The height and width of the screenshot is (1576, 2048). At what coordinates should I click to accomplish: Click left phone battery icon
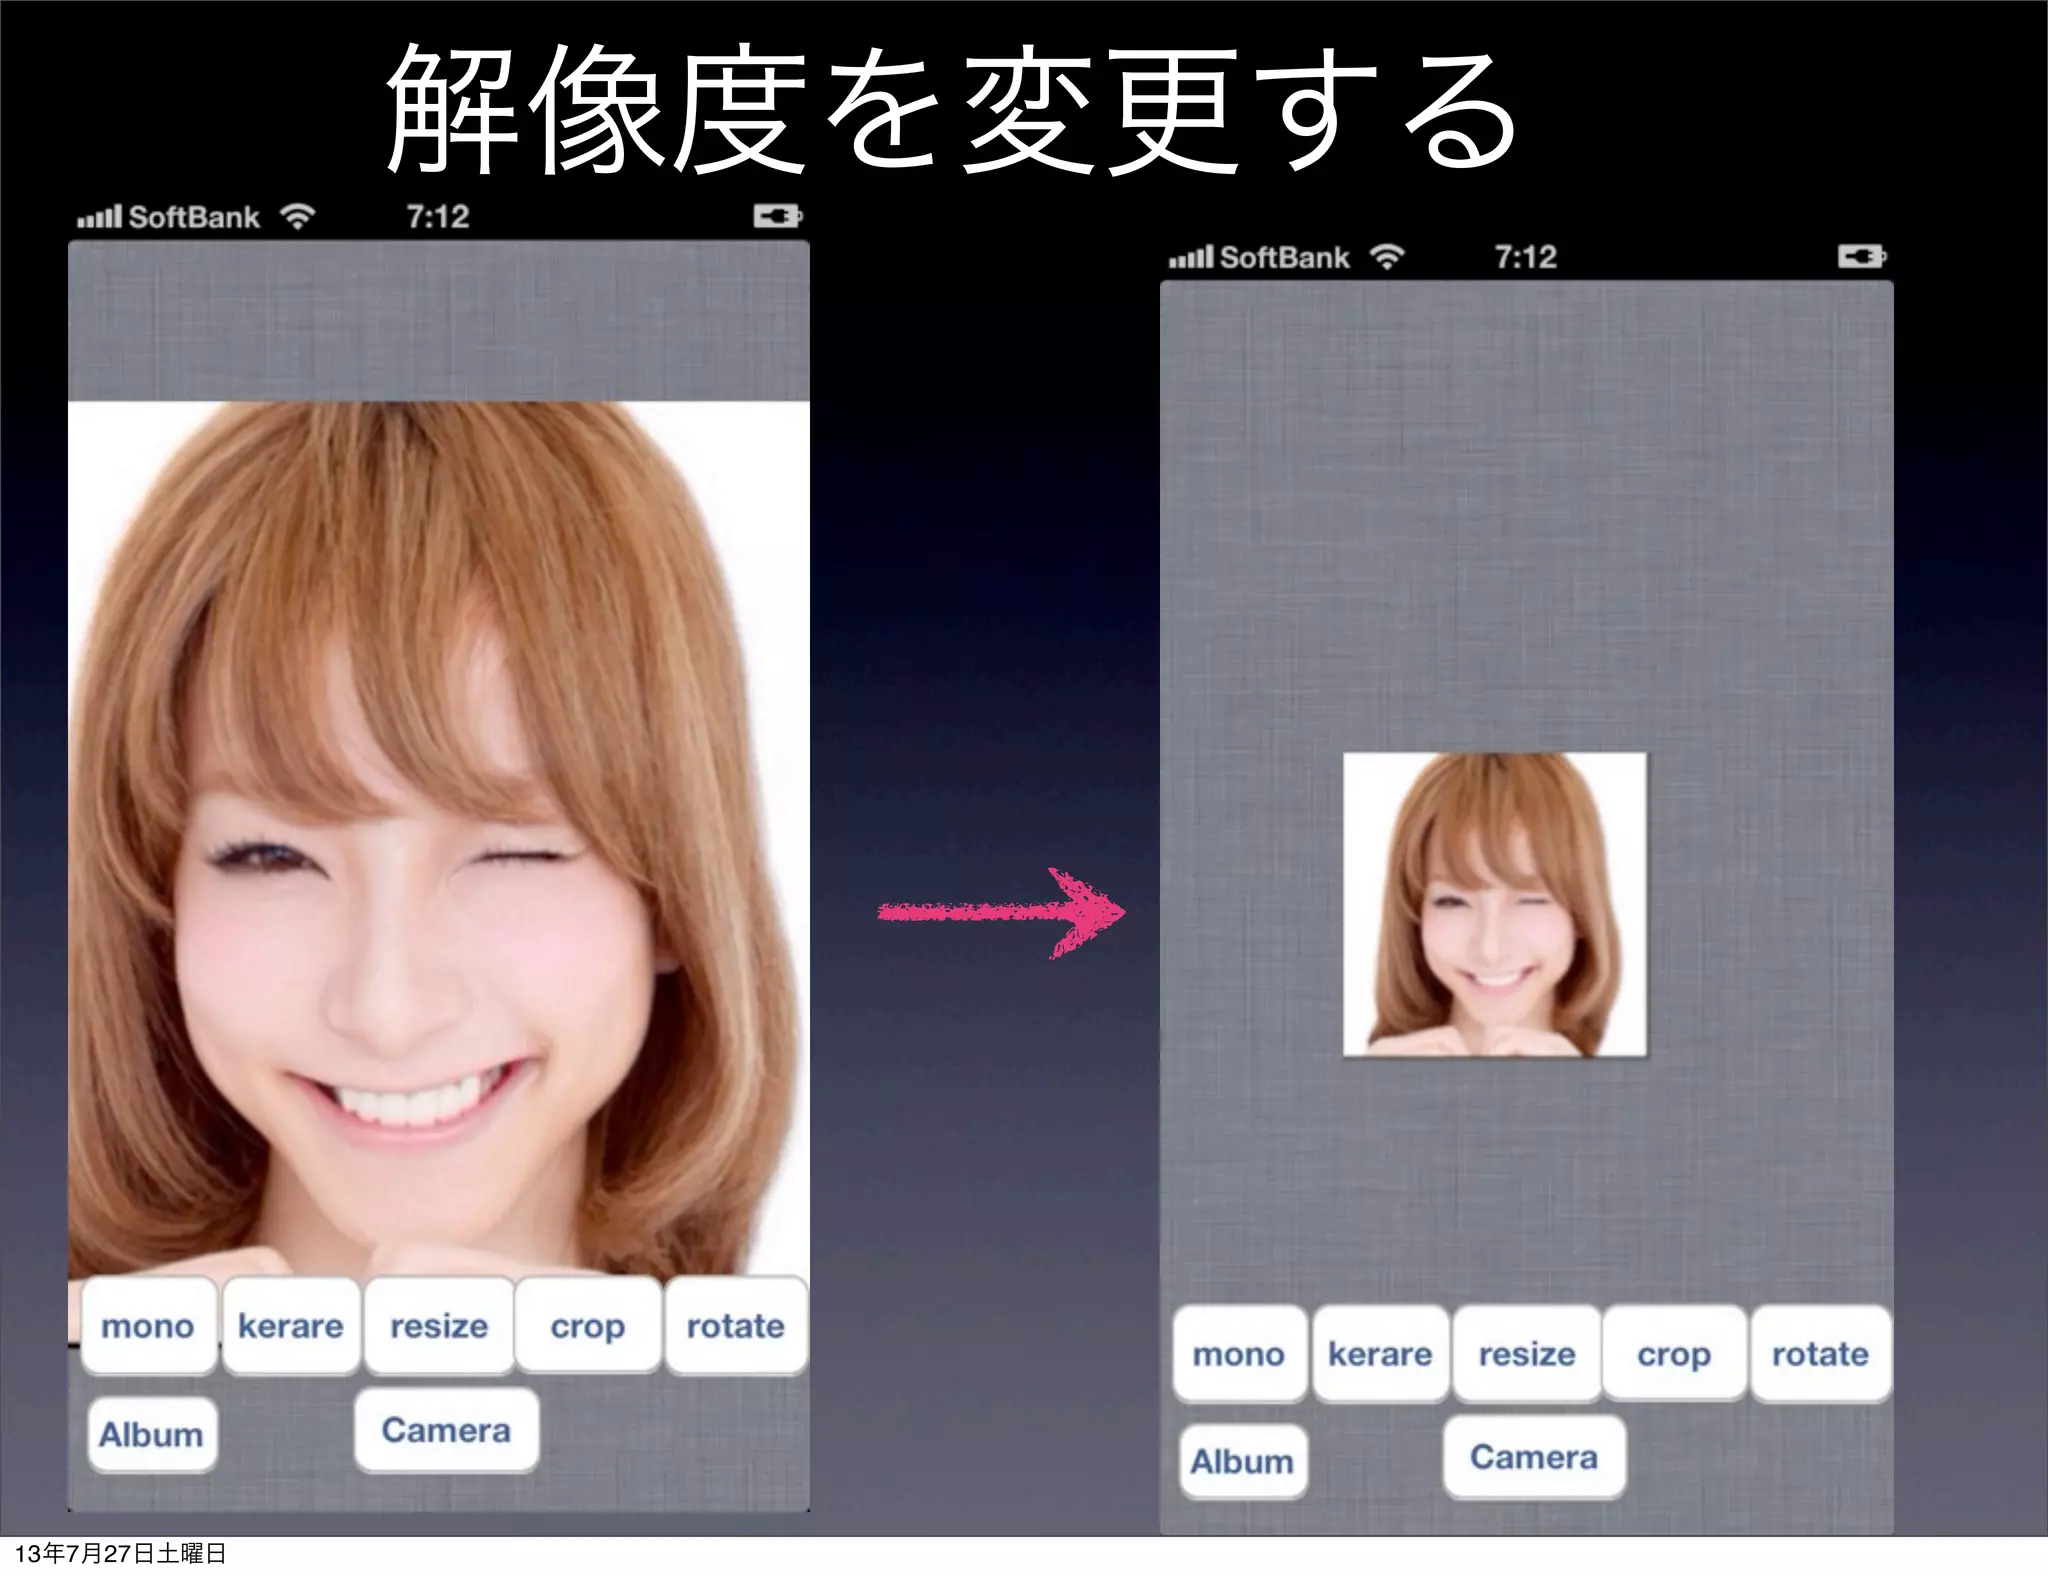[x=777, y=216]
